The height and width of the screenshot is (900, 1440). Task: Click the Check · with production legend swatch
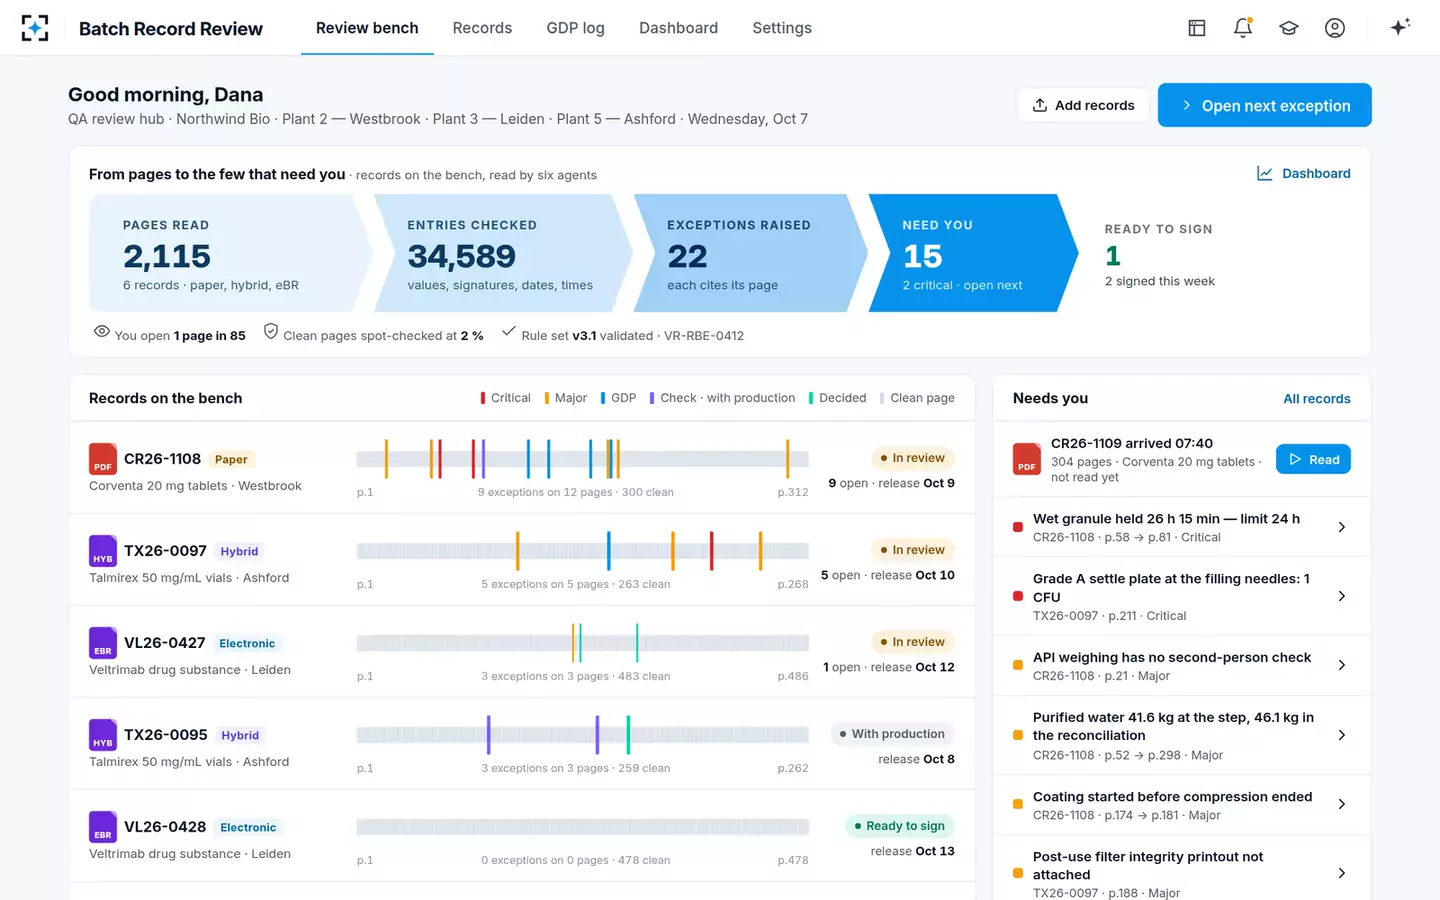click(x=652, y=398)
